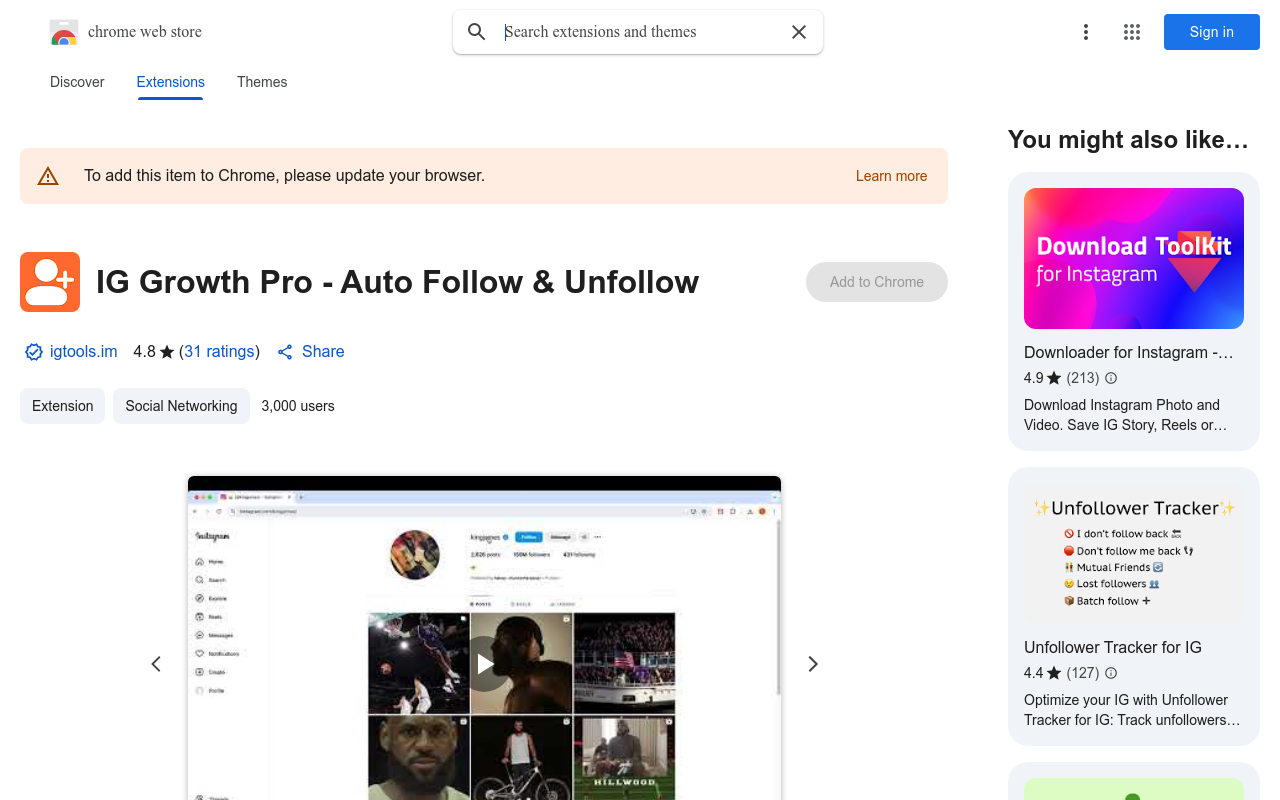
Task: Open the Learn more link
Action: 891,176
